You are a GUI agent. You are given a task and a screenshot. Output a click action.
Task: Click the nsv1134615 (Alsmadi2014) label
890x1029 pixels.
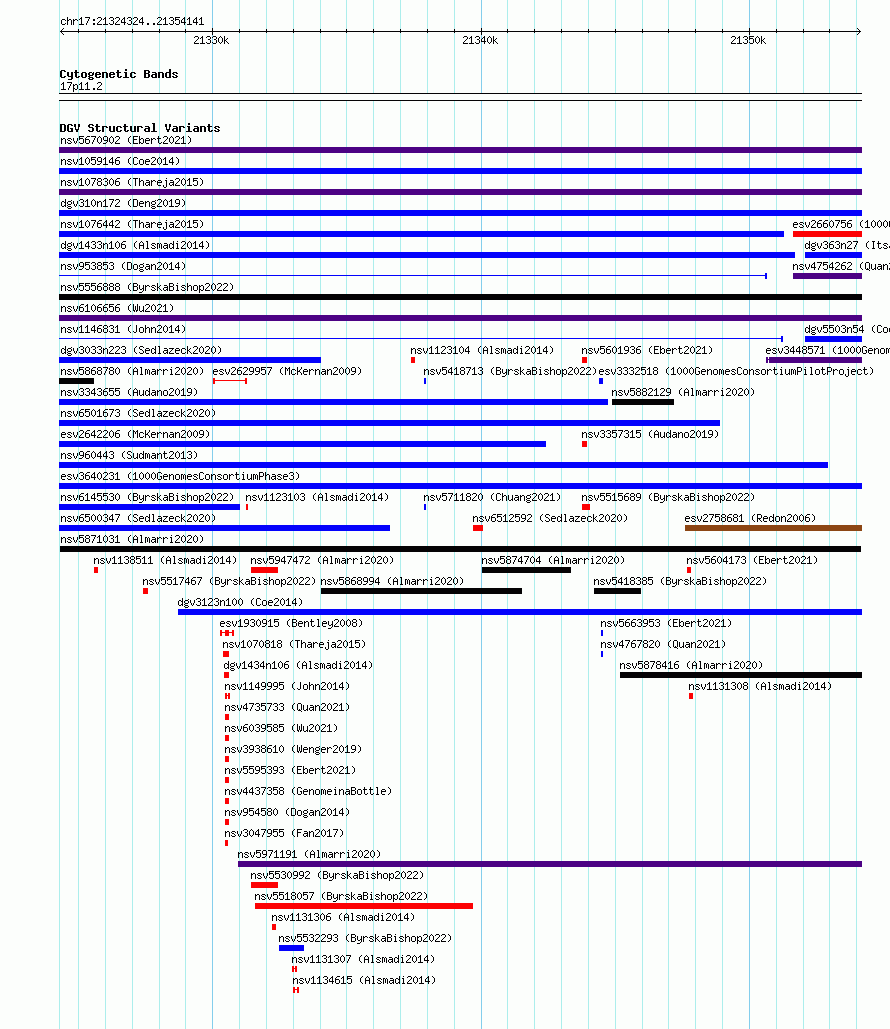364,980
